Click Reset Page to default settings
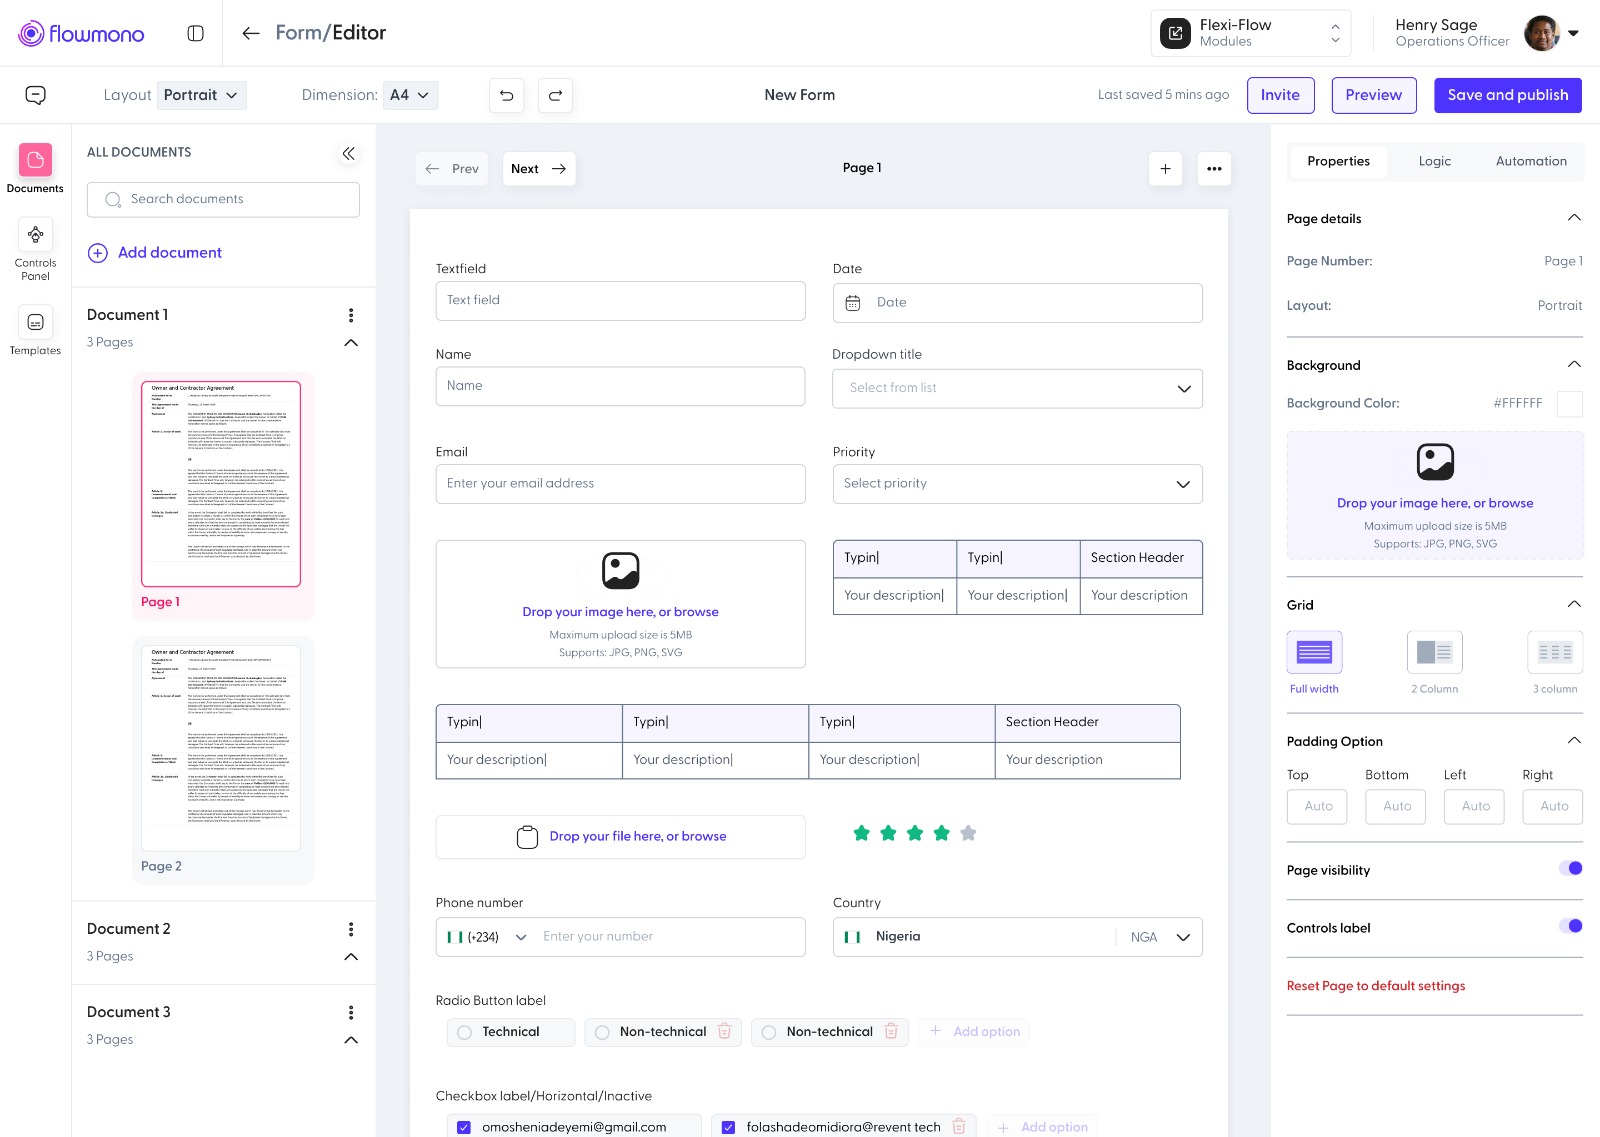The width and height of the screenshot is (1600, 1137). [x=1375, y=986]
